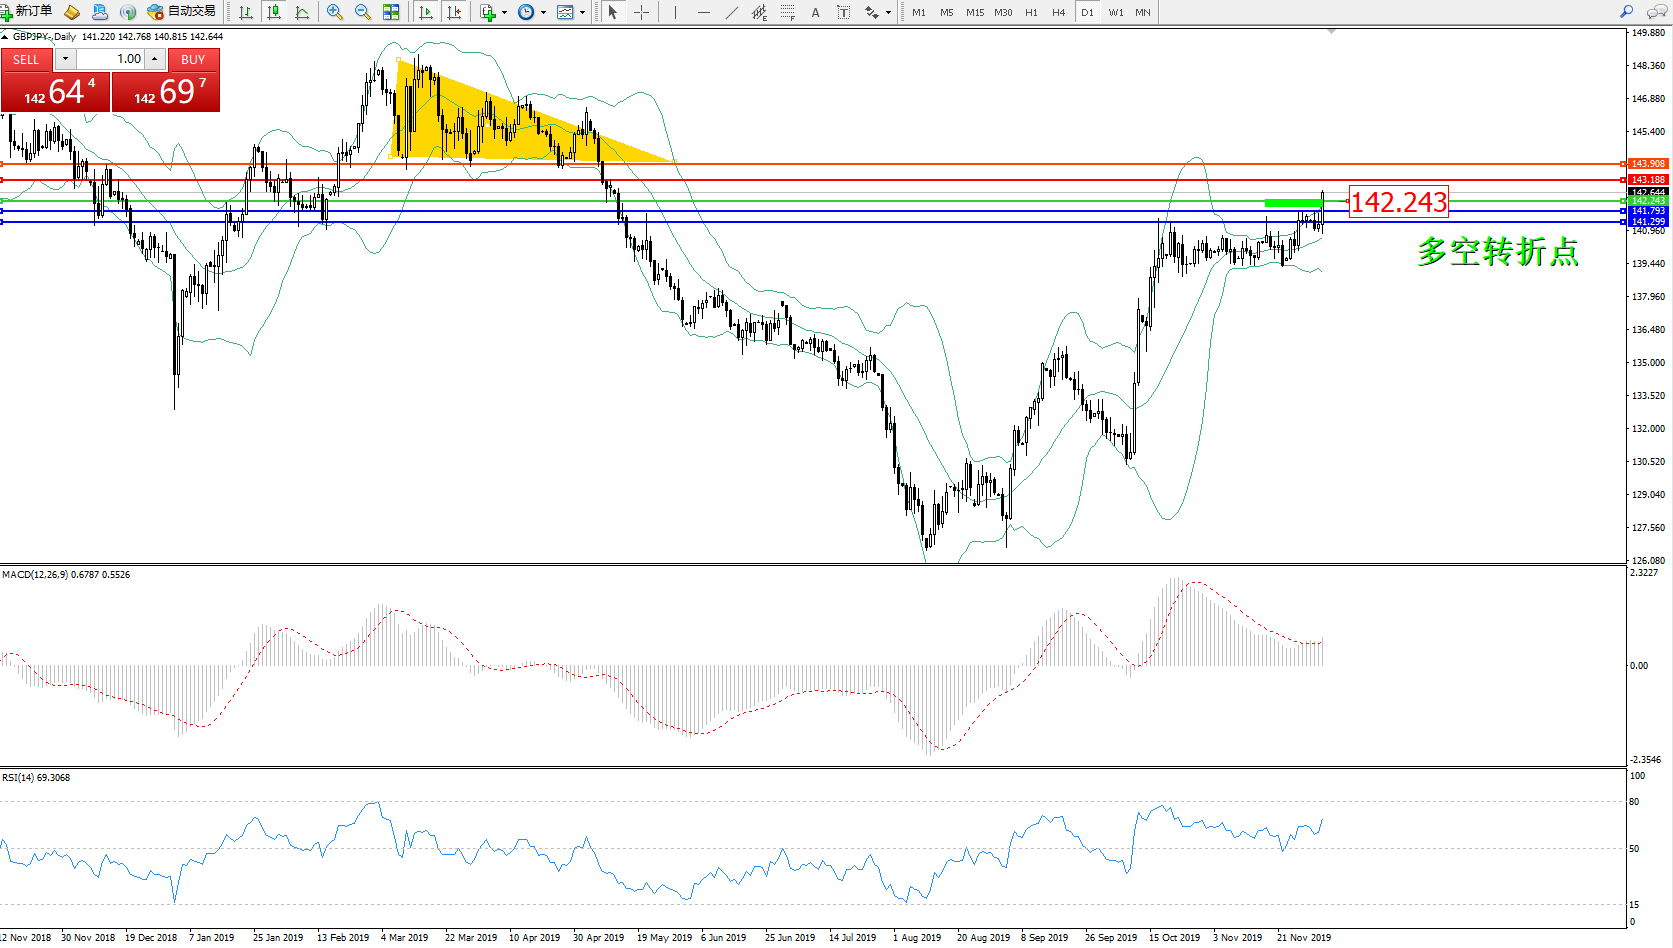Click the lot size 1.00 field

pyautogui.click(x=112, y=59)
